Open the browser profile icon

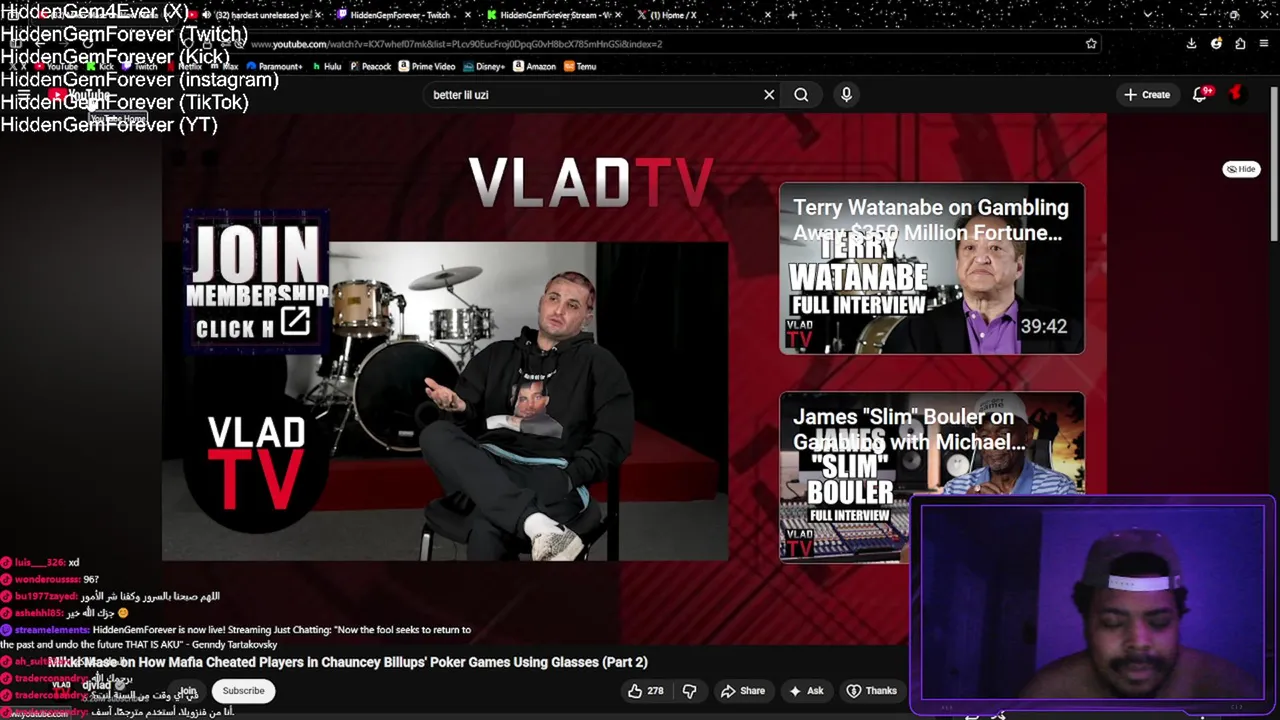pyautogui.click(x=1216, y=44)
